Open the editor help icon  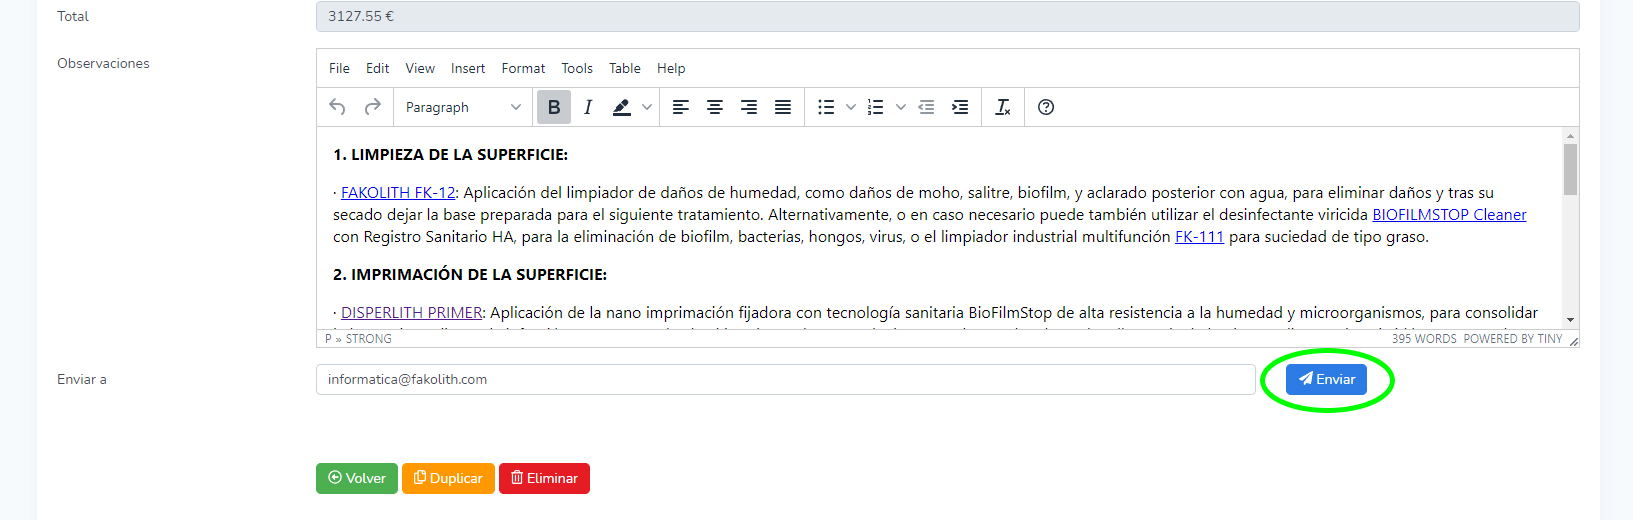coord(1046,107)
